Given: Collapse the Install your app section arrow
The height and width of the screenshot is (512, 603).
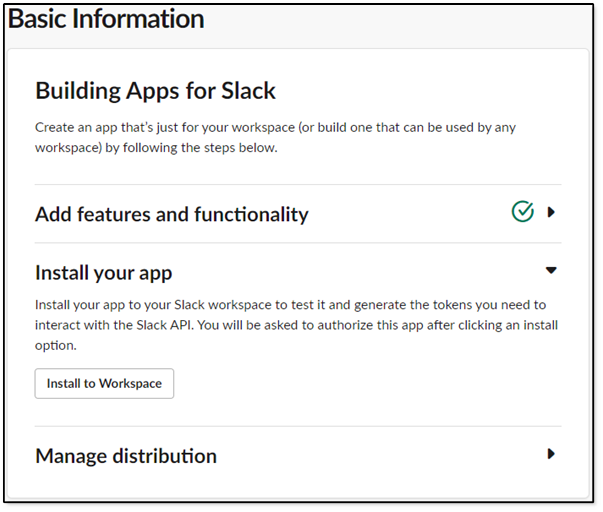Looking at the screenshot, I should 551,270.
